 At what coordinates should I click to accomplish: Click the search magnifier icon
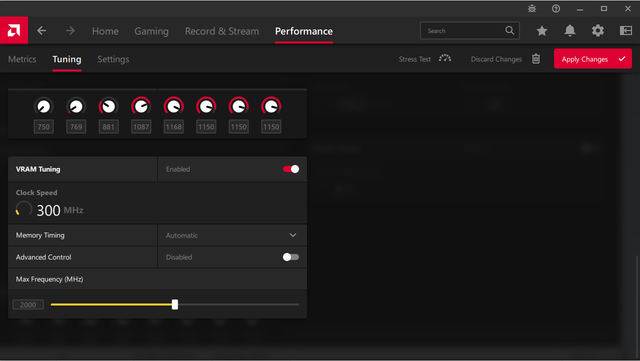click(509, 31)
